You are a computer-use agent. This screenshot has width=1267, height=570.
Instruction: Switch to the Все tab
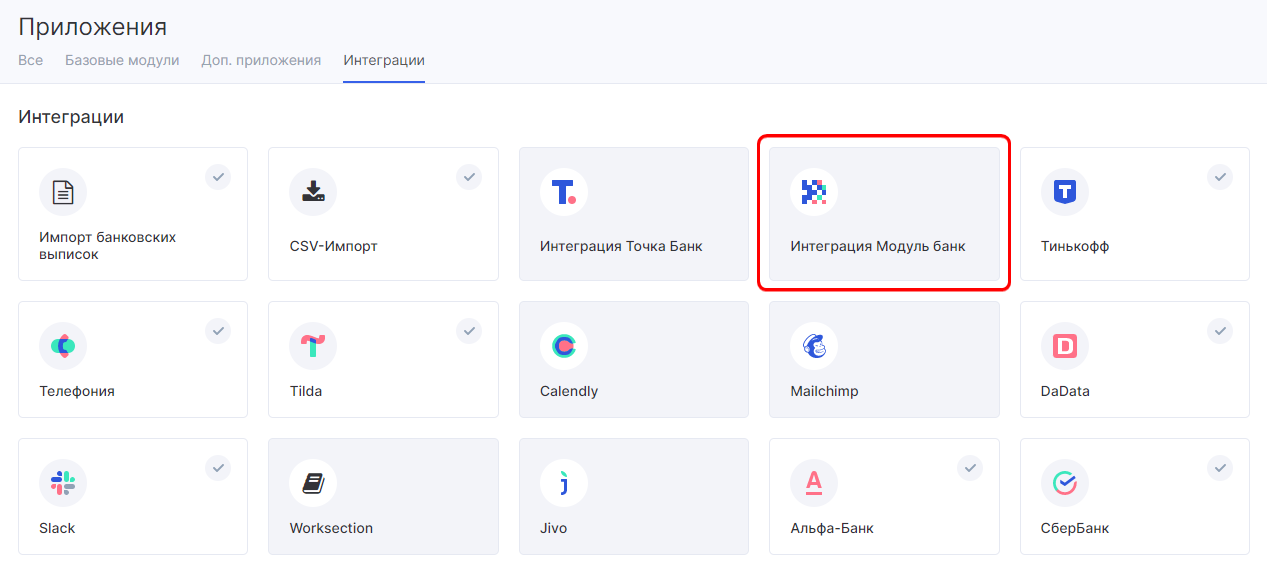(x=31, y=60)
